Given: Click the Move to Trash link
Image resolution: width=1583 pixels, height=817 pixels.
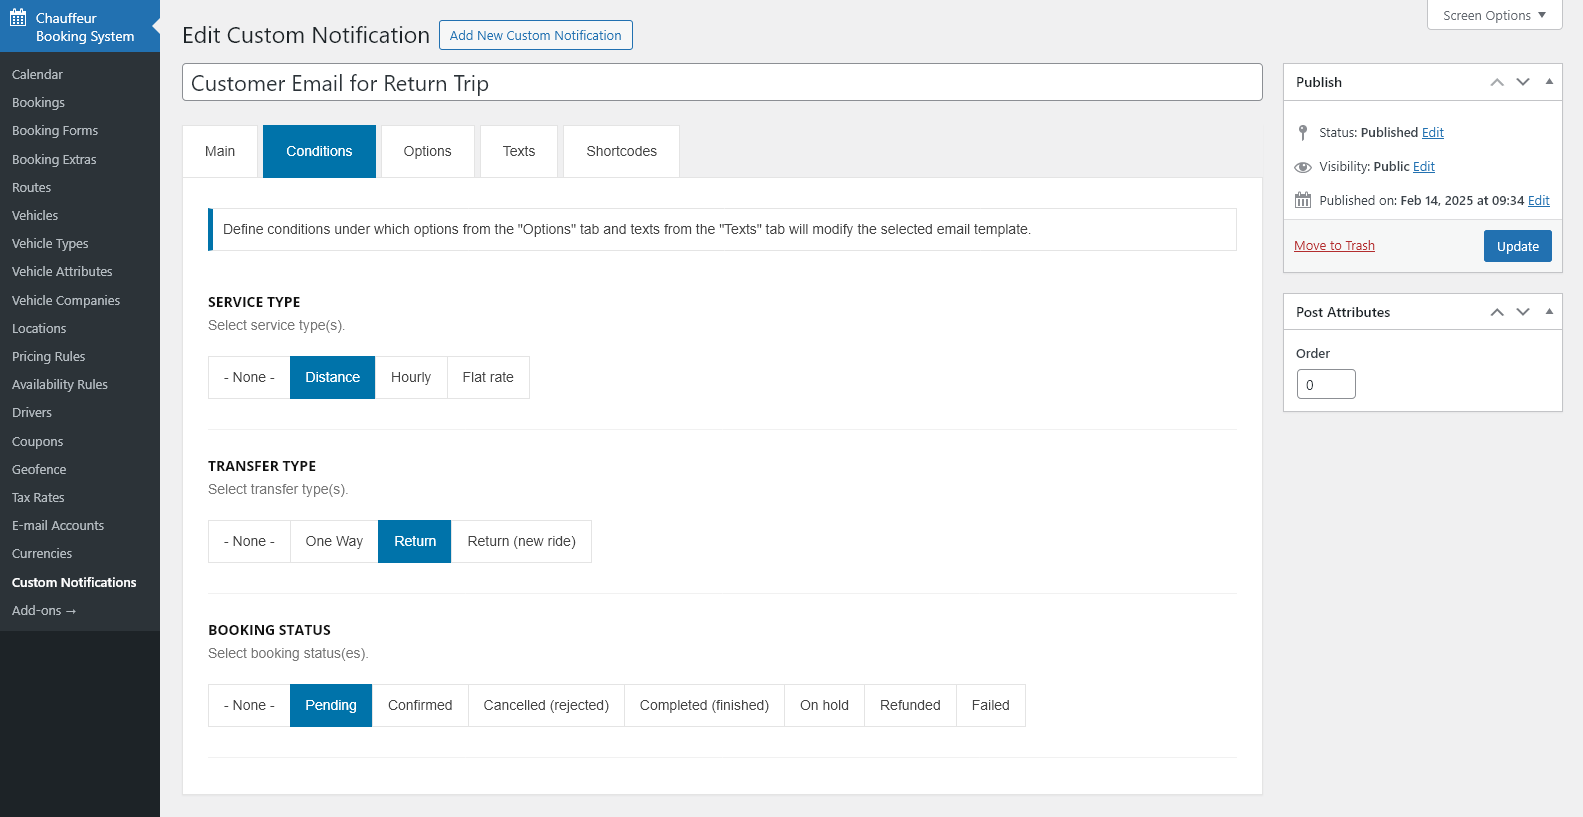Looking at the screenshot, I should pos(1334,246).
